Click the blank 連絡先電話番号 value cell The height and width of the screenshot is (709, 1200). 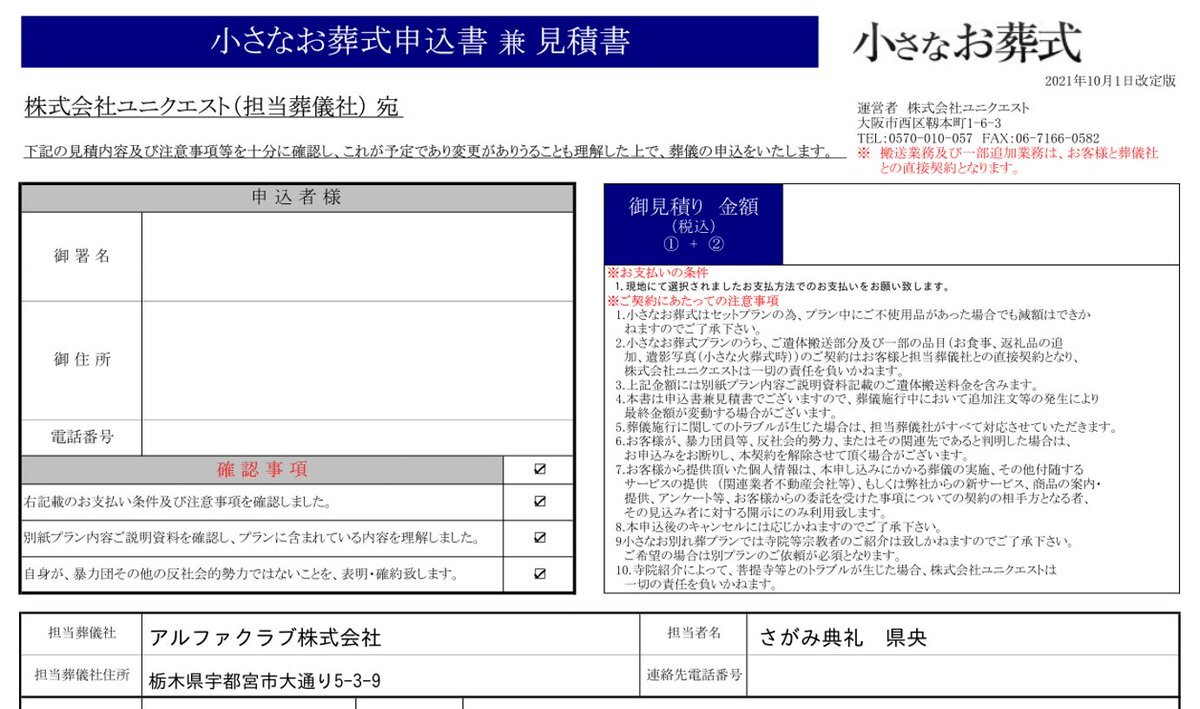click(x=964, y=676)
